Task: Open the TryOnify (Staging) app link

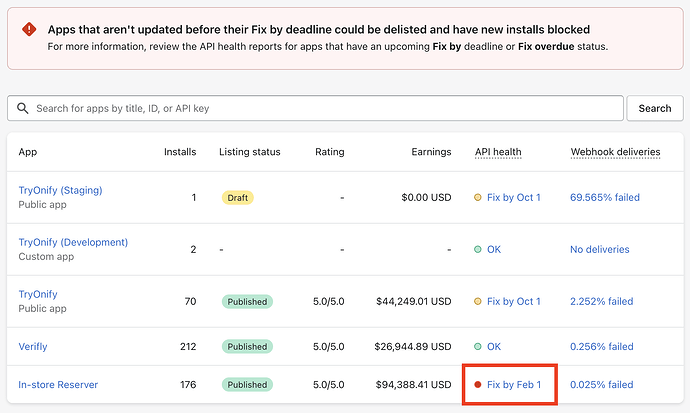Action: coord(60,190)
